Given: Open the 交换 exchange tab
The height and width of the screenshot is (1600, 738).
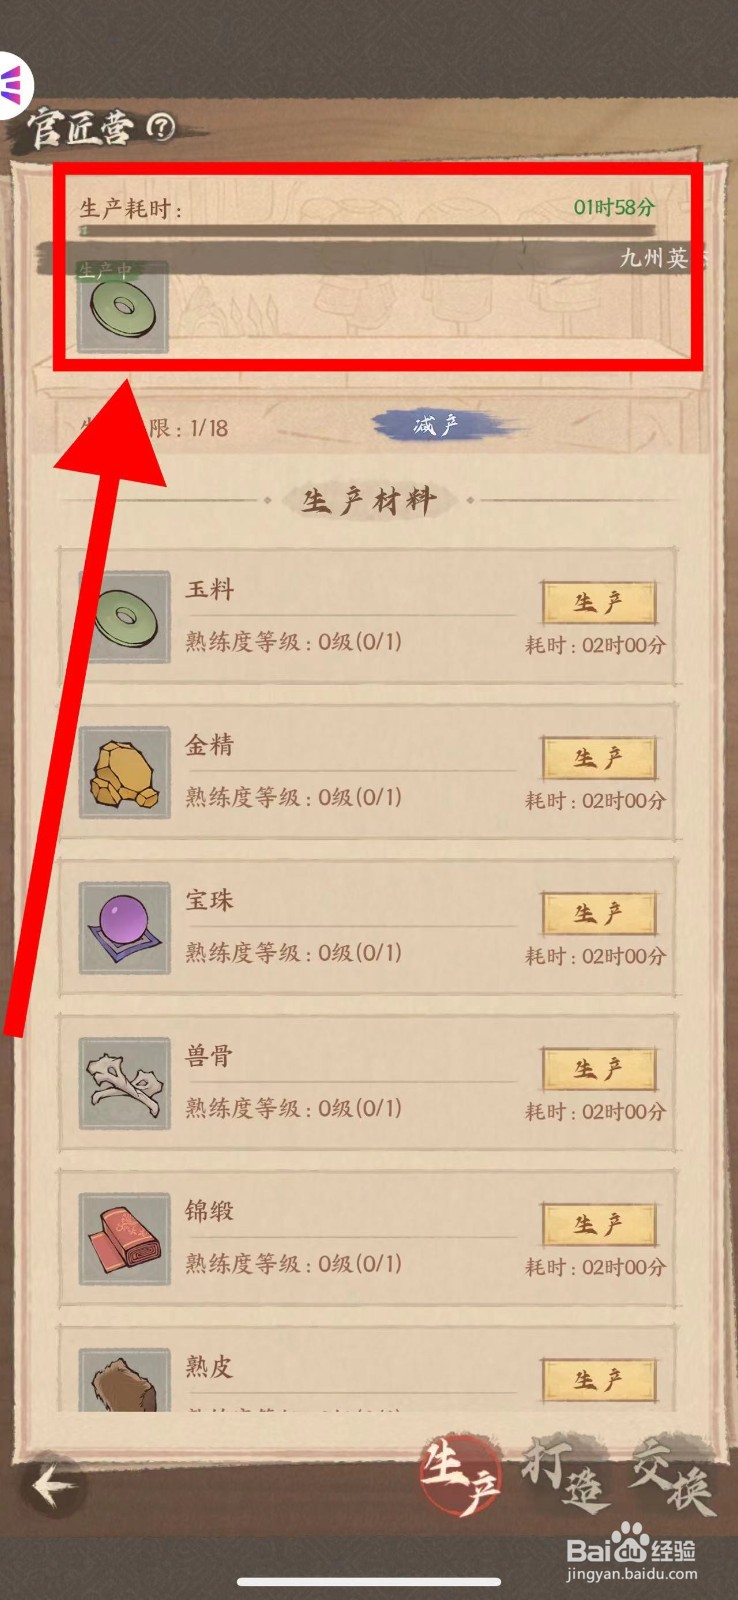Looking at the screenshot, I should [673, 1473].
